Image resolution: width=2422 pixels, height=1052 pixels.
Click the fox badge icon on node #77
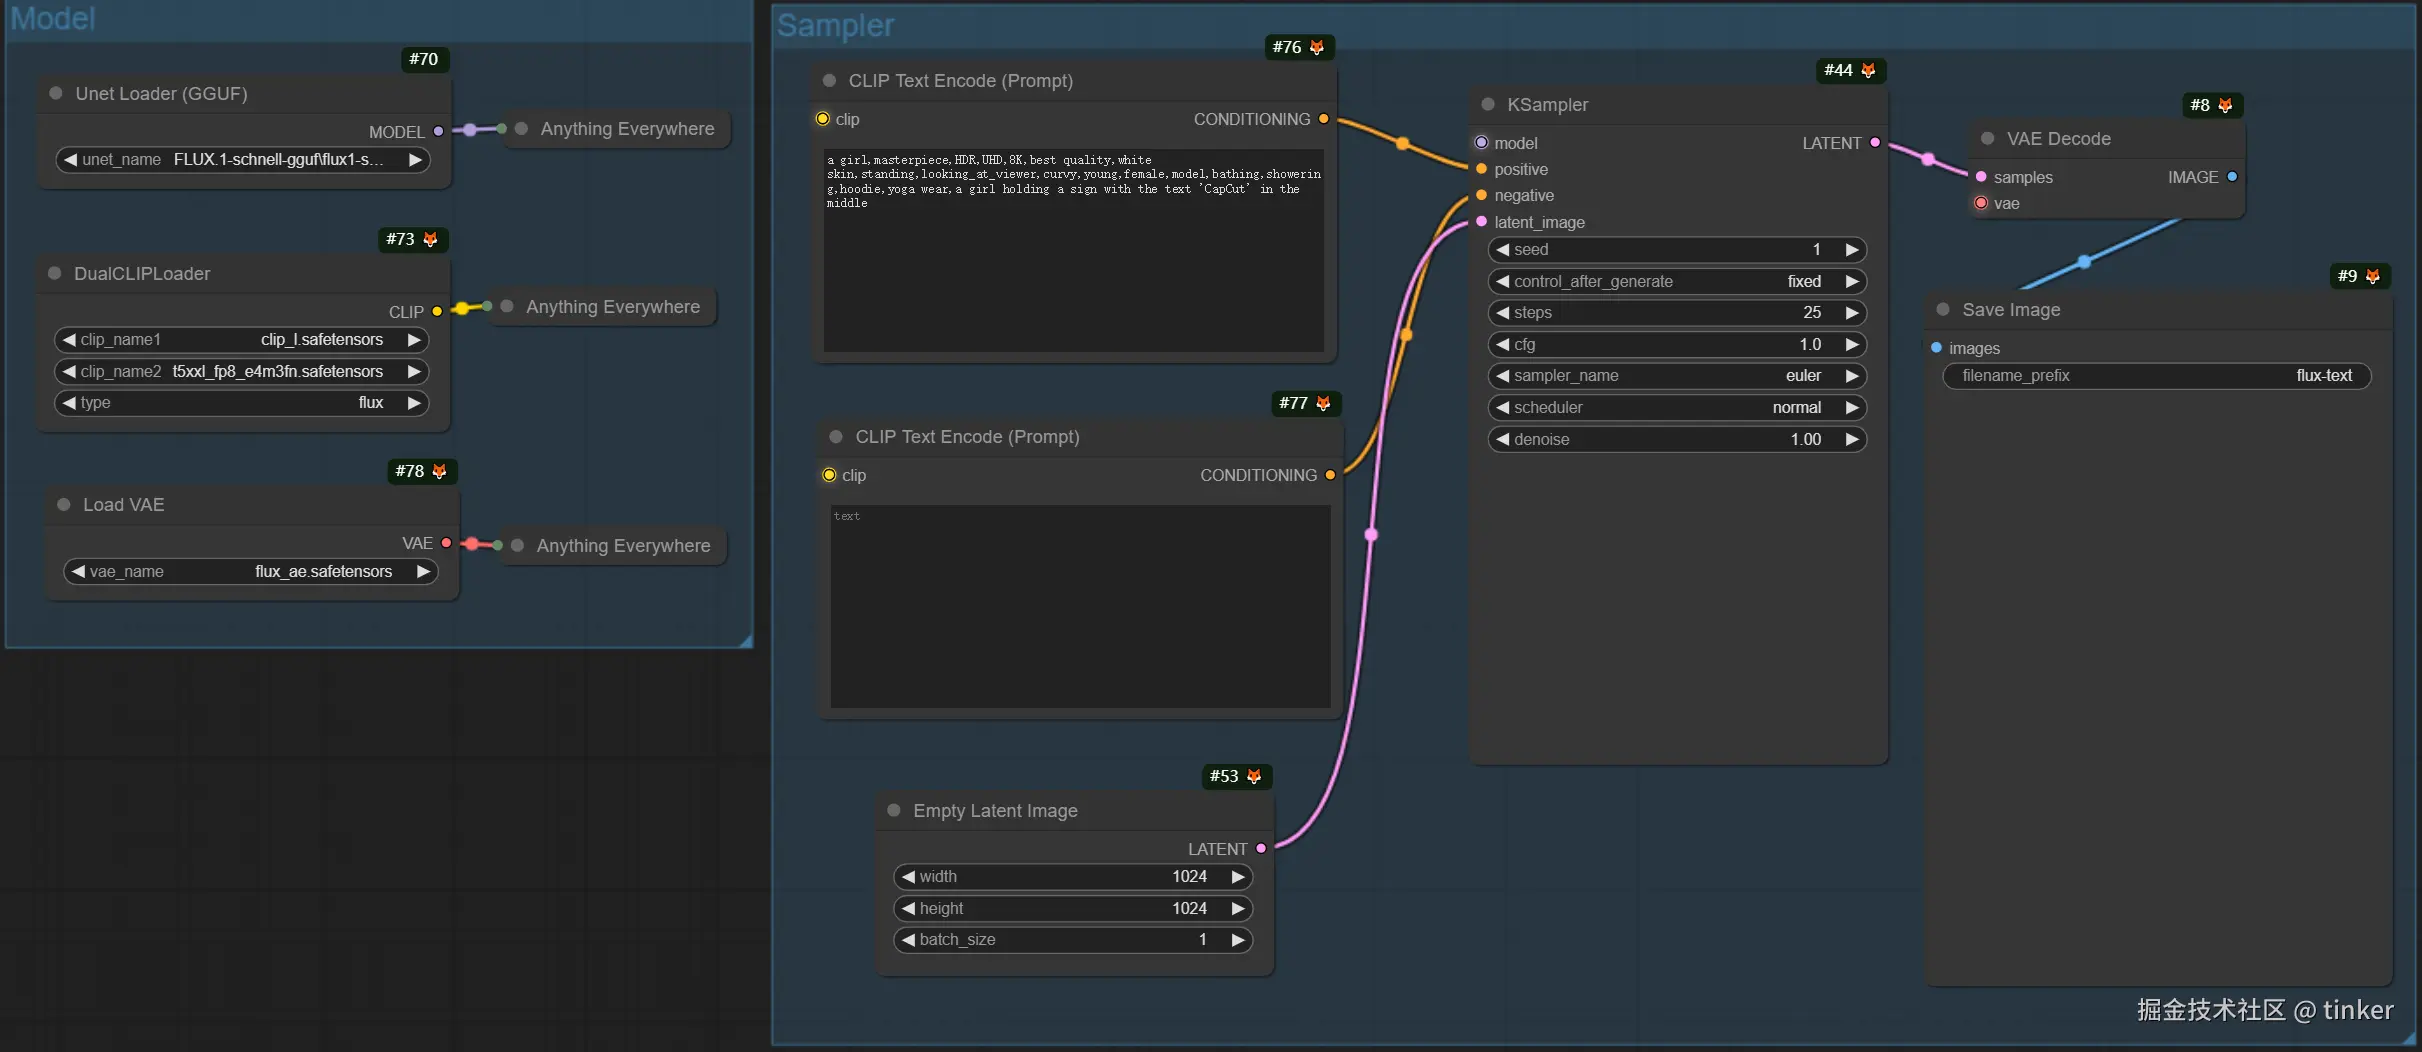[1323, 403]
